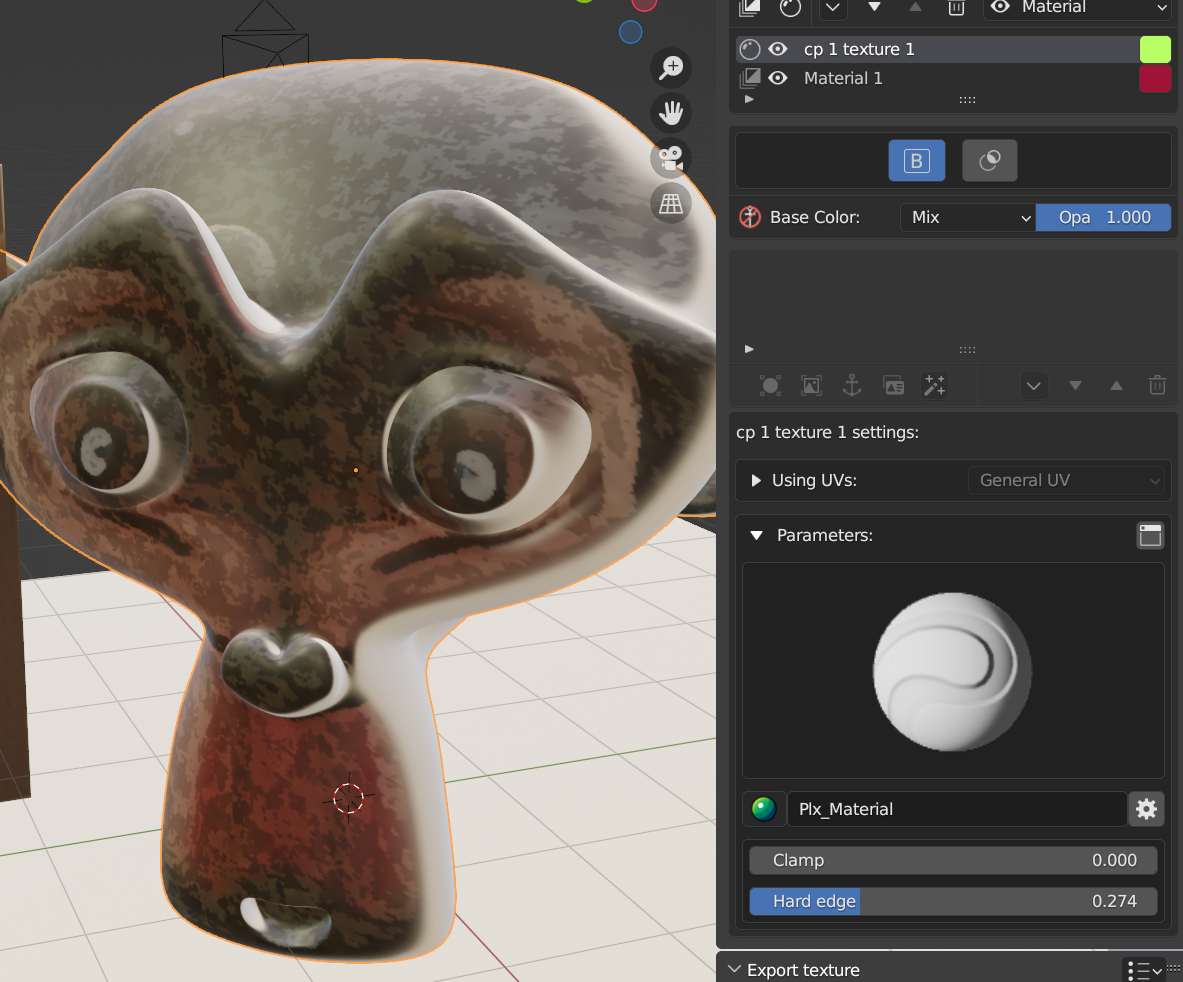This screenshot has width=1183, height=982.
Task: Collapse the Parameters section
Action: coord(756,535)
